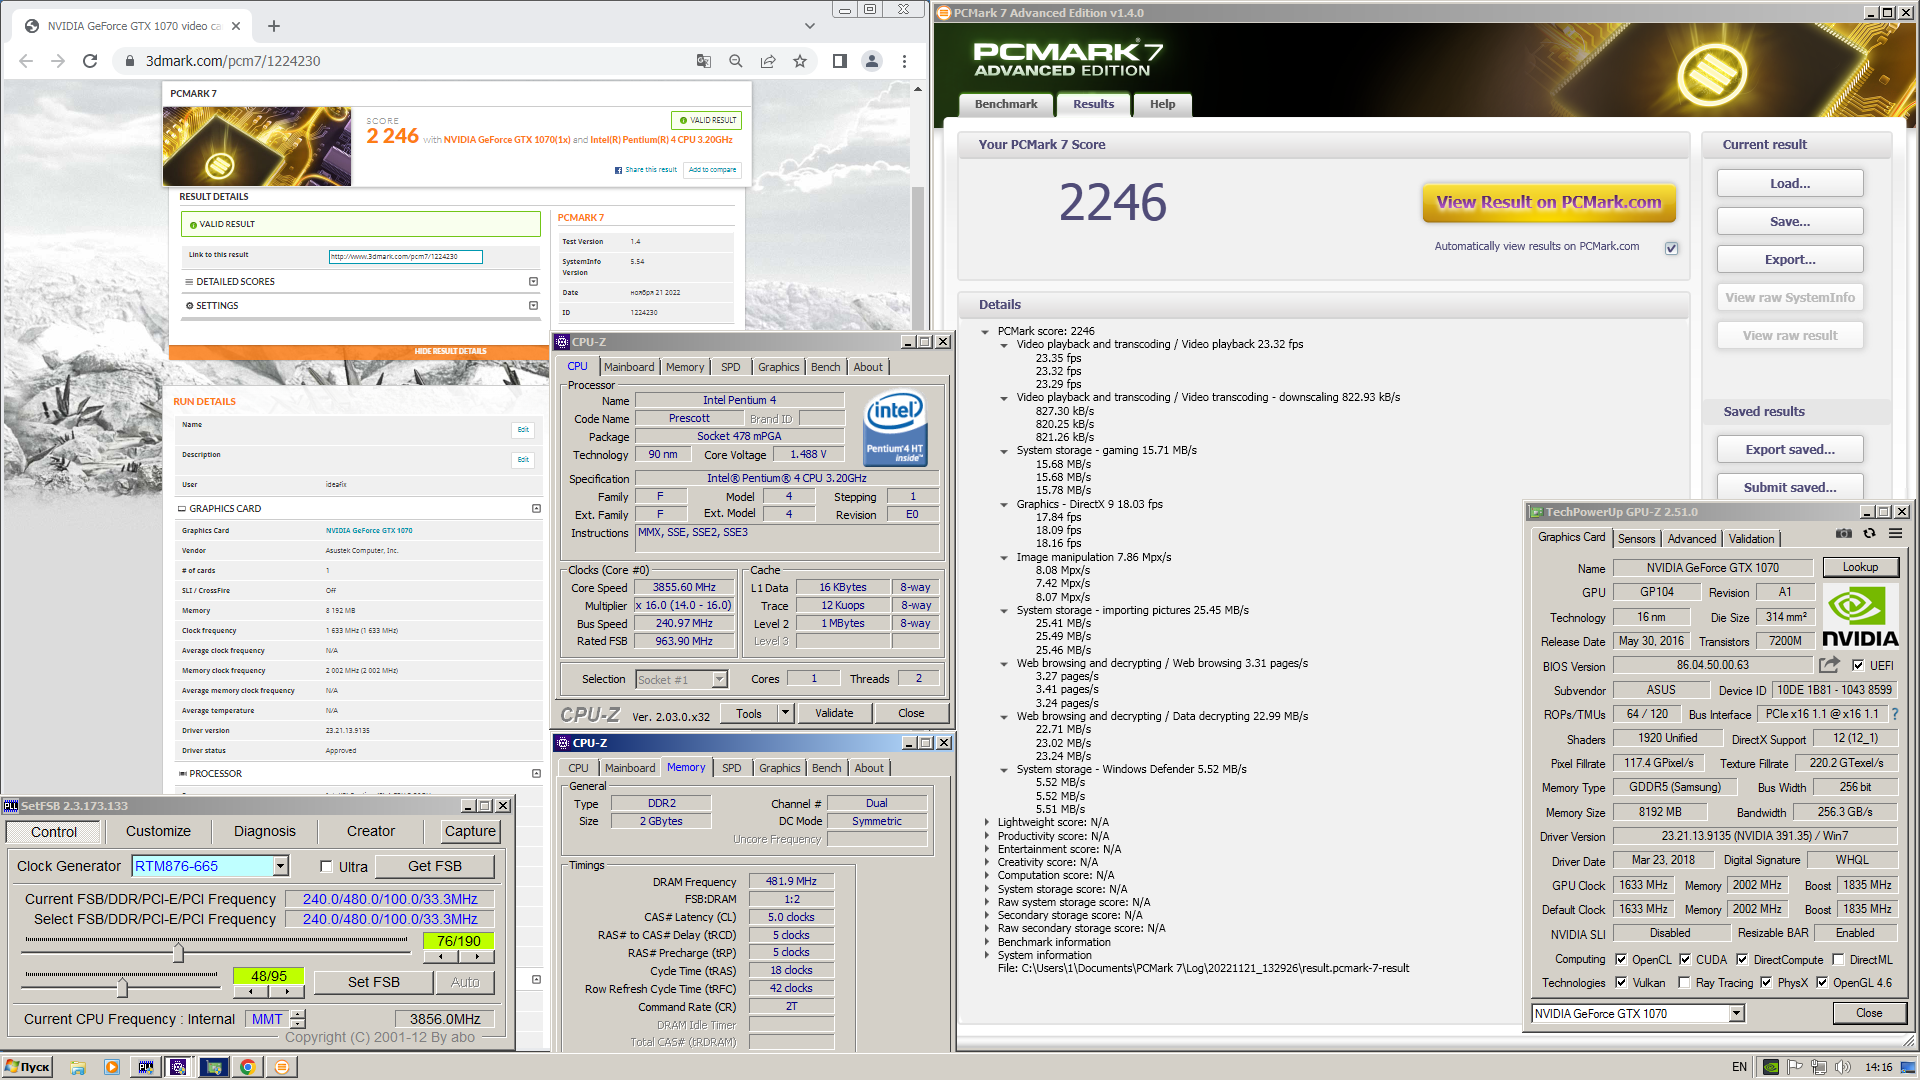Open the Diagnosis tab in SetFSB

pyautogui.click(x=264, y=831)
